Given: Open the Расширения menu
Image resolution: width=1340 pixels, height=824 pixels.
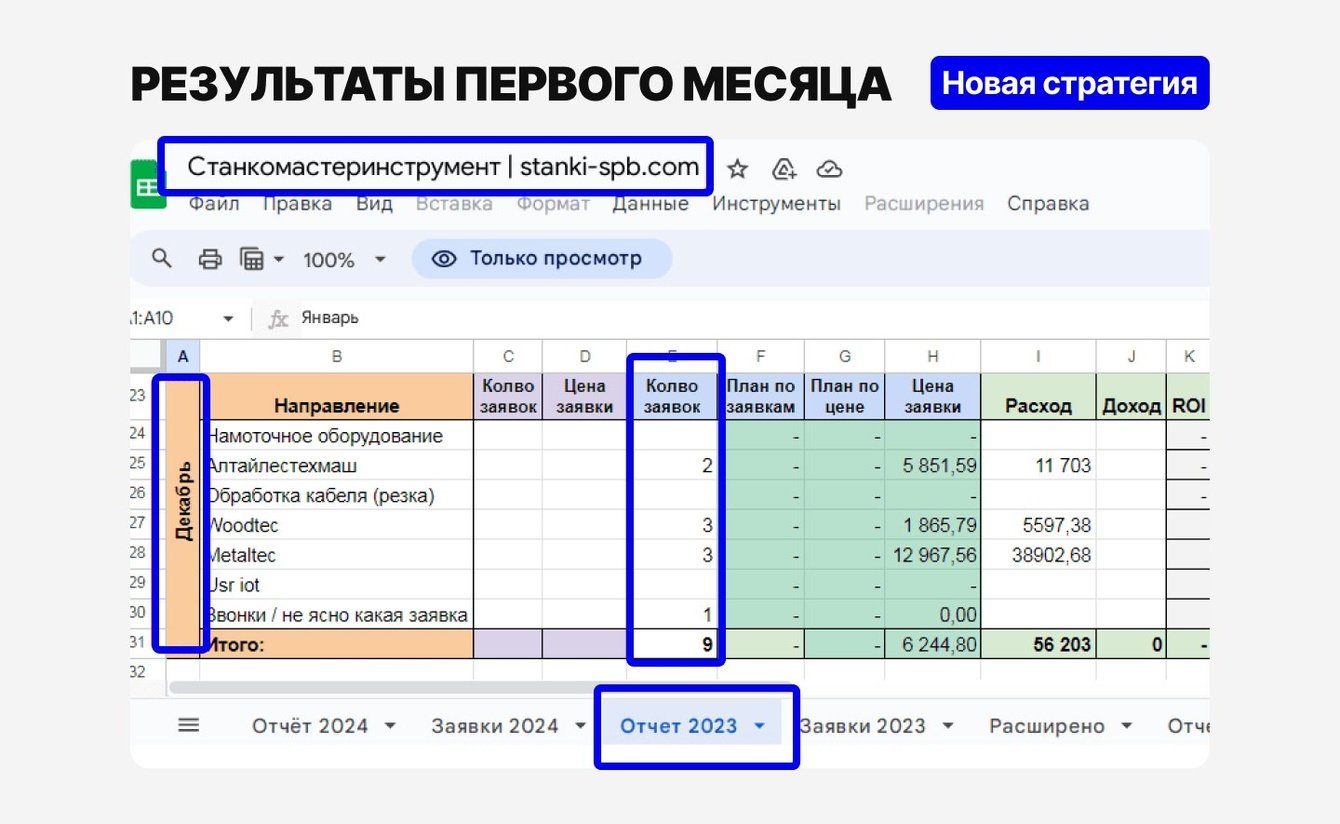Looking at the screenshot, I should [924, 204].
